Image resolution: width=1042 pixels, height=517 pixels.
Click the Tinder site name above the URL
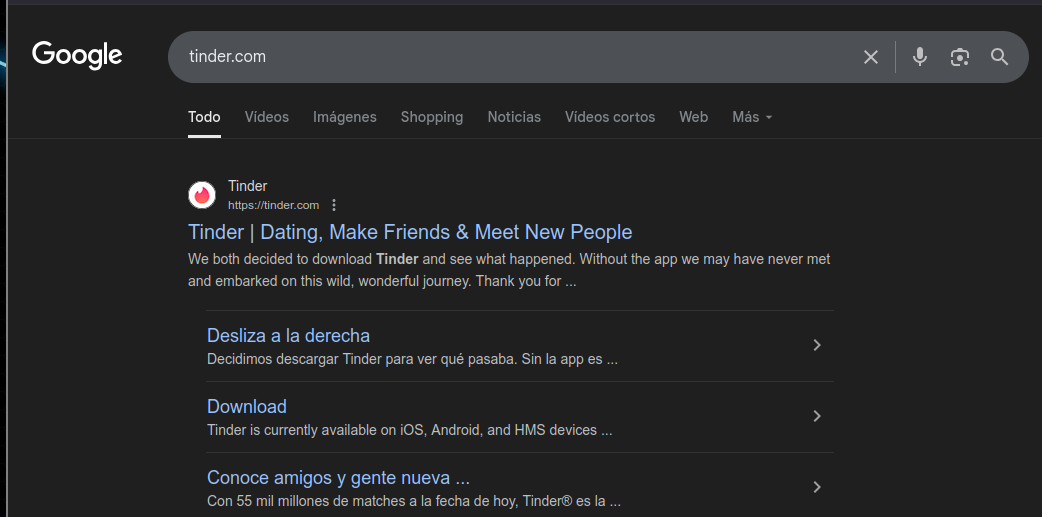[x=247, y=186]
